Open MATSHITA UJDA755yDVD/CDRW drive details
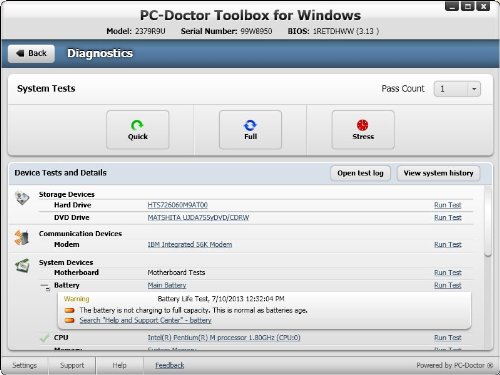Screen dimensions: 500x375 [198, 218]
